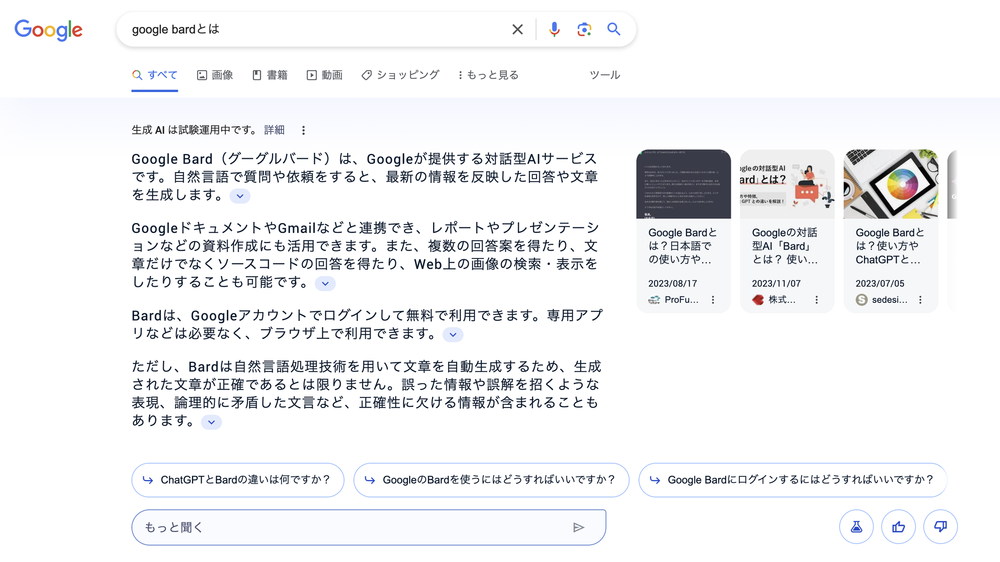
Task: Open Search Labs flask icon
Action: (x=856, y=527)
